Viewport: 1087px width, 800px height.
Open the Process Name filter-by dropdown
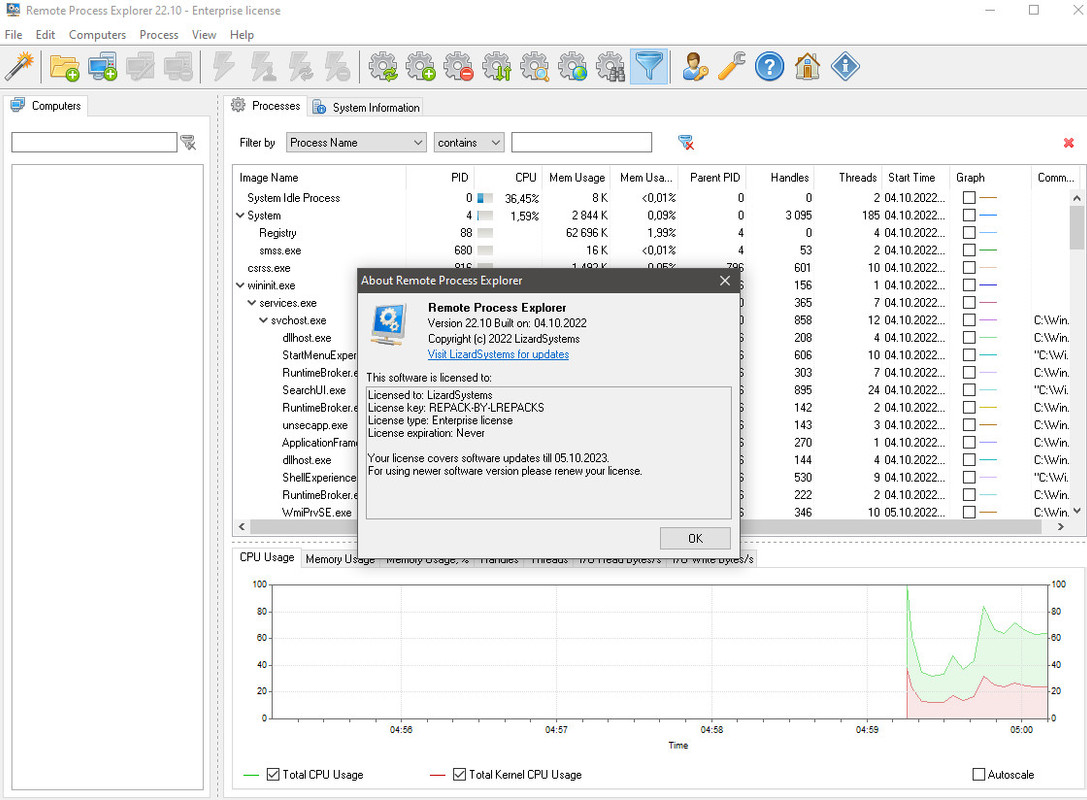[x=356, y=142]
